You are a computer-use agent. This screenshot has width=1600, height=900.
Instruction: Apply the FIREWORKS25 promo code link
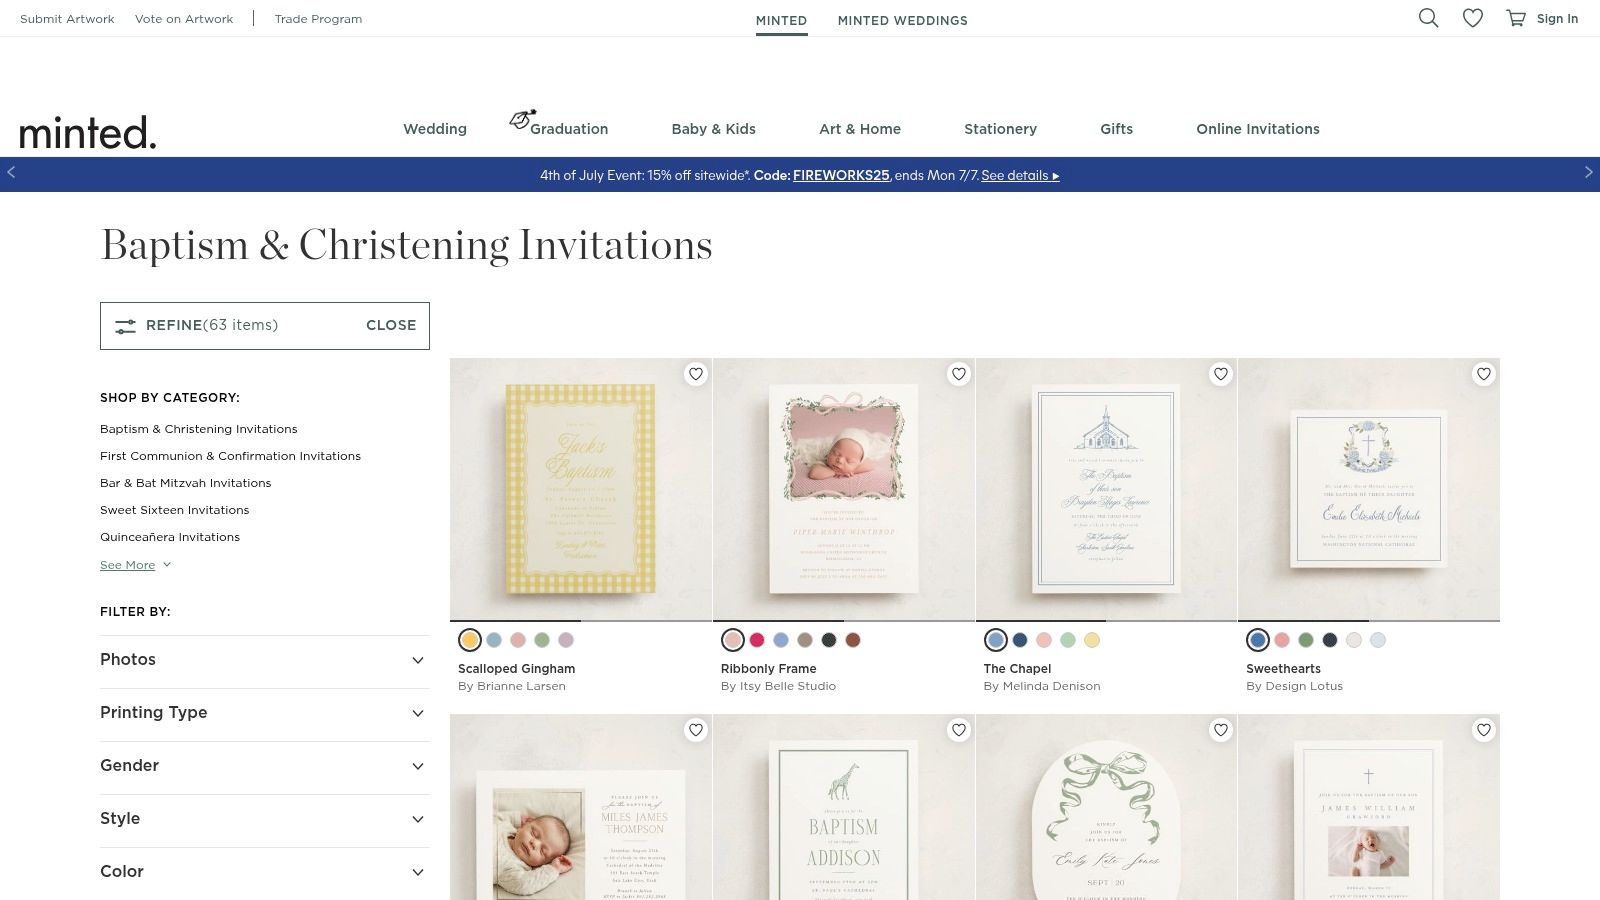tap(841, 175)
